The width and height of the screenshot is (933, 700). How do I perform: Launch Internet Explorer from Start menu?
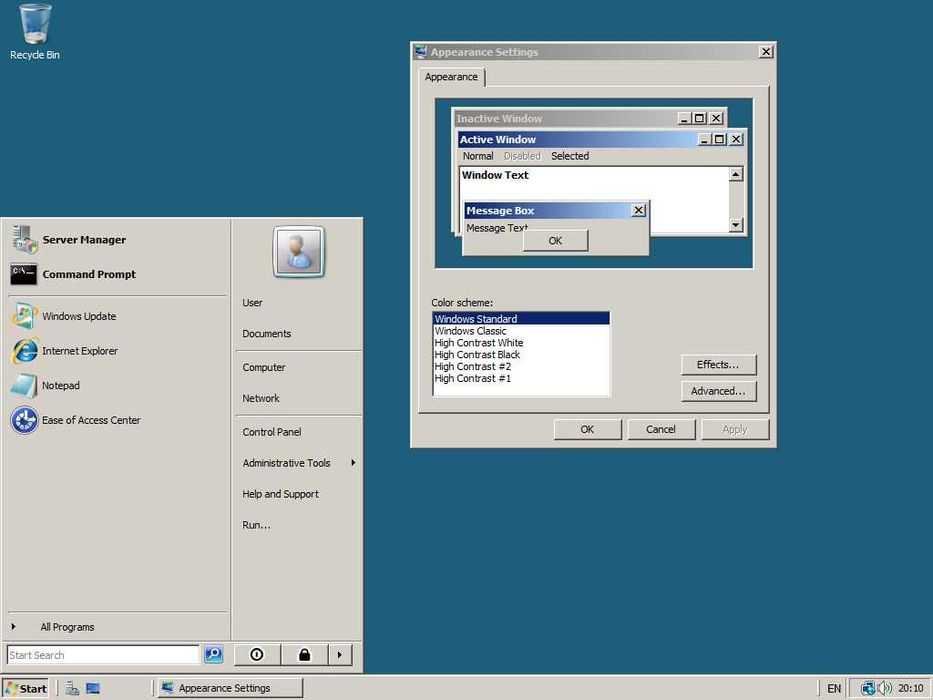[x=117, y=351]
